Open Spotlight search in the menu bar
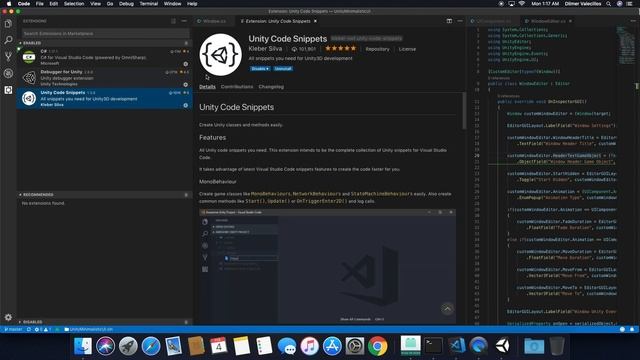This screenshot has width=640, height=360. coord(609,4)
